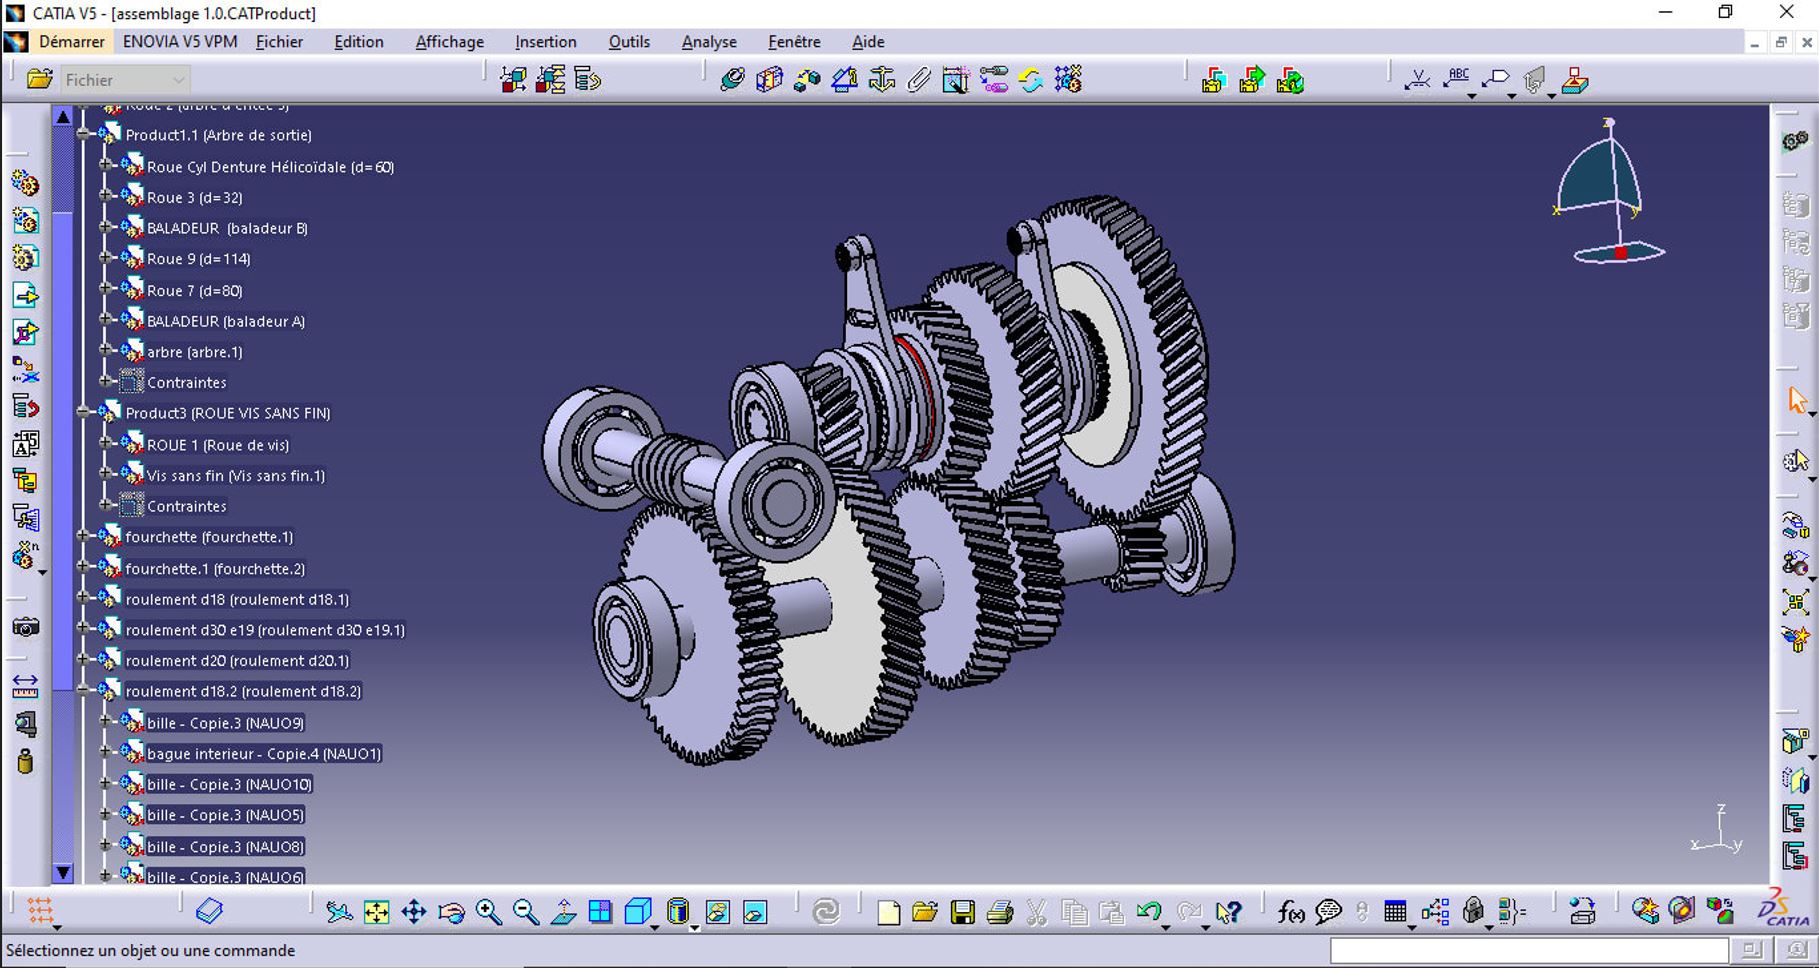1819x968 pixels.
Task: Open the Outils menu
Action: [628, 42]
